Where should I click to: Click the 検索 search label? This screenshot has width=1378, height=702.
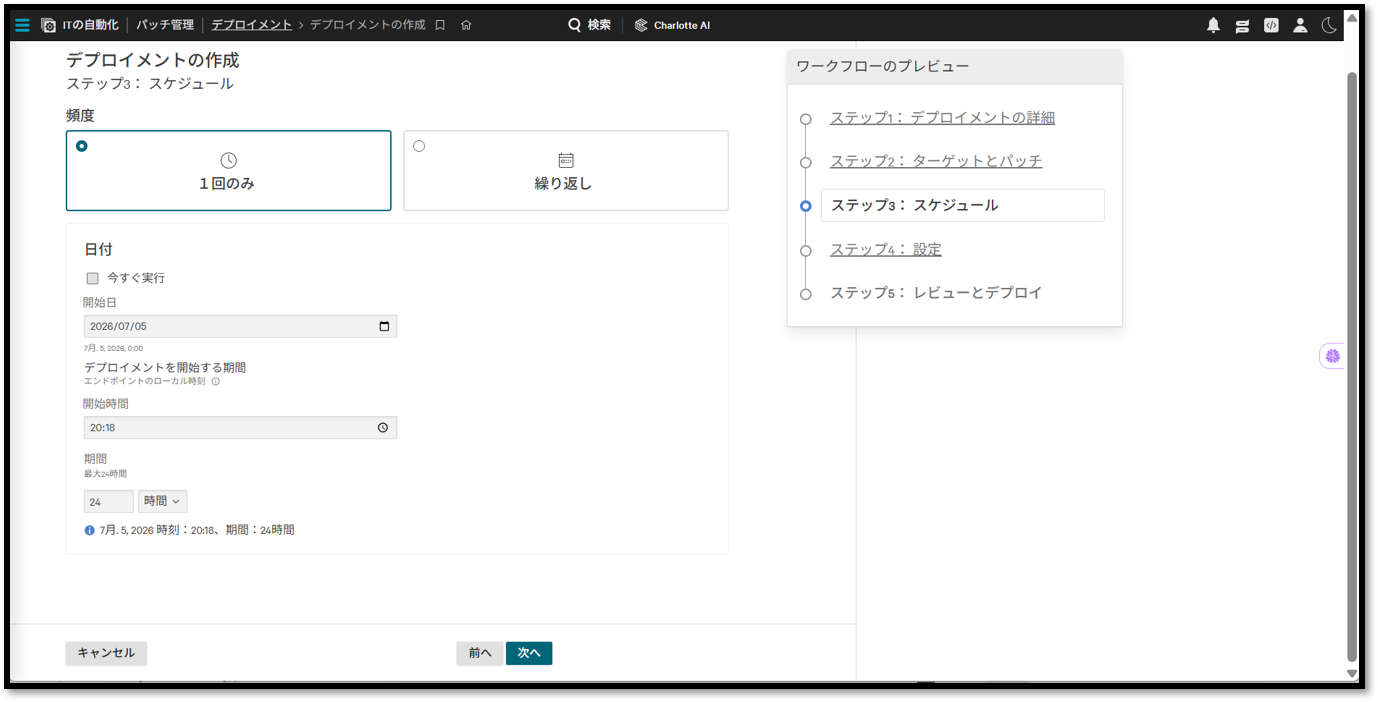(x=599, y=25)
